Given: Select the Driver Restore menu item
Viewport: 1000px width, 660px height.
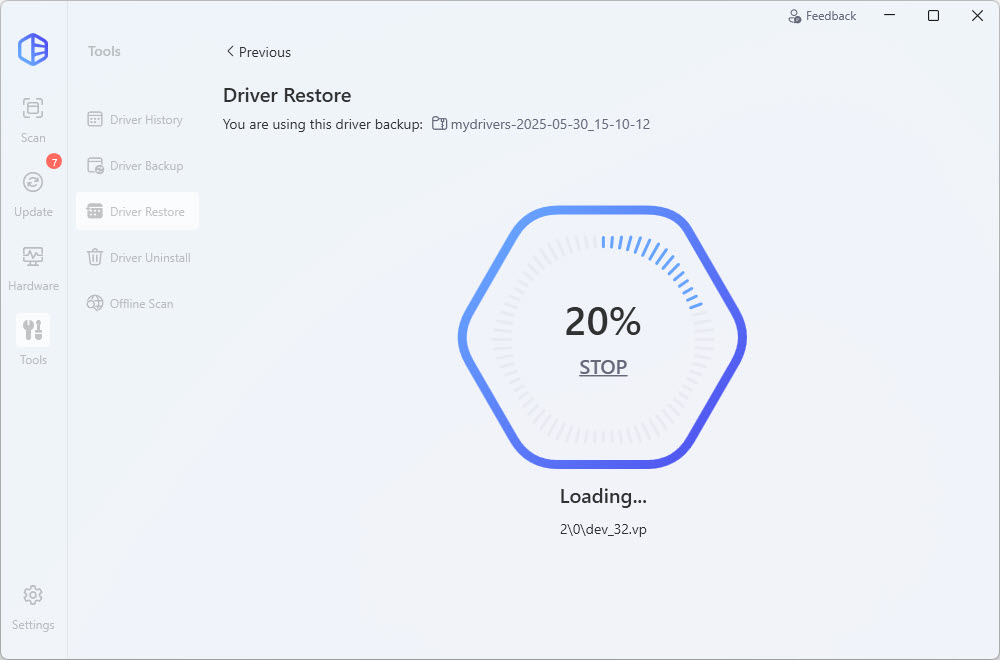Looking at the screenshot, I should click(147, 212).
